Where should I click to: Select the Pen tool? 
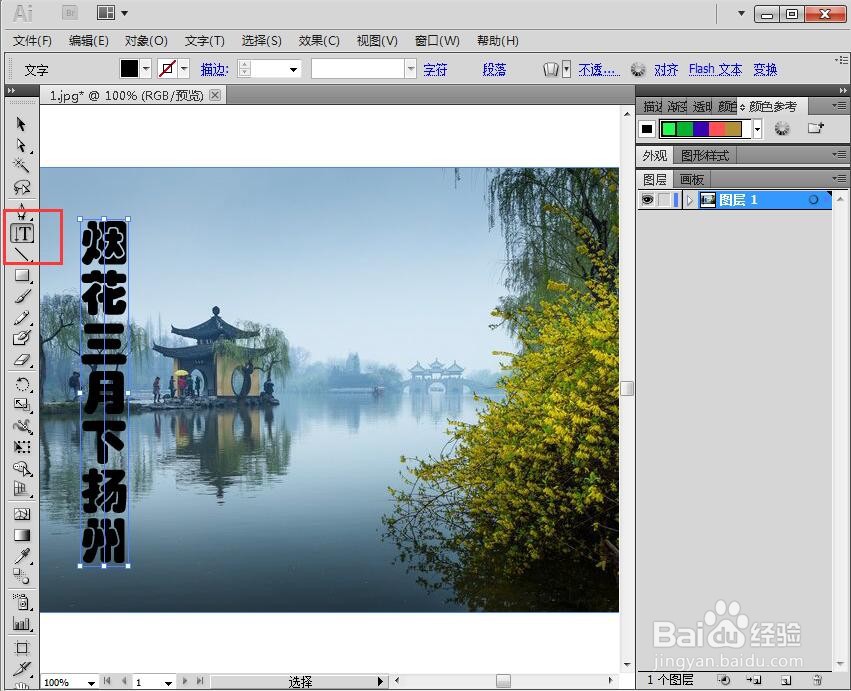tap(22, 211)
